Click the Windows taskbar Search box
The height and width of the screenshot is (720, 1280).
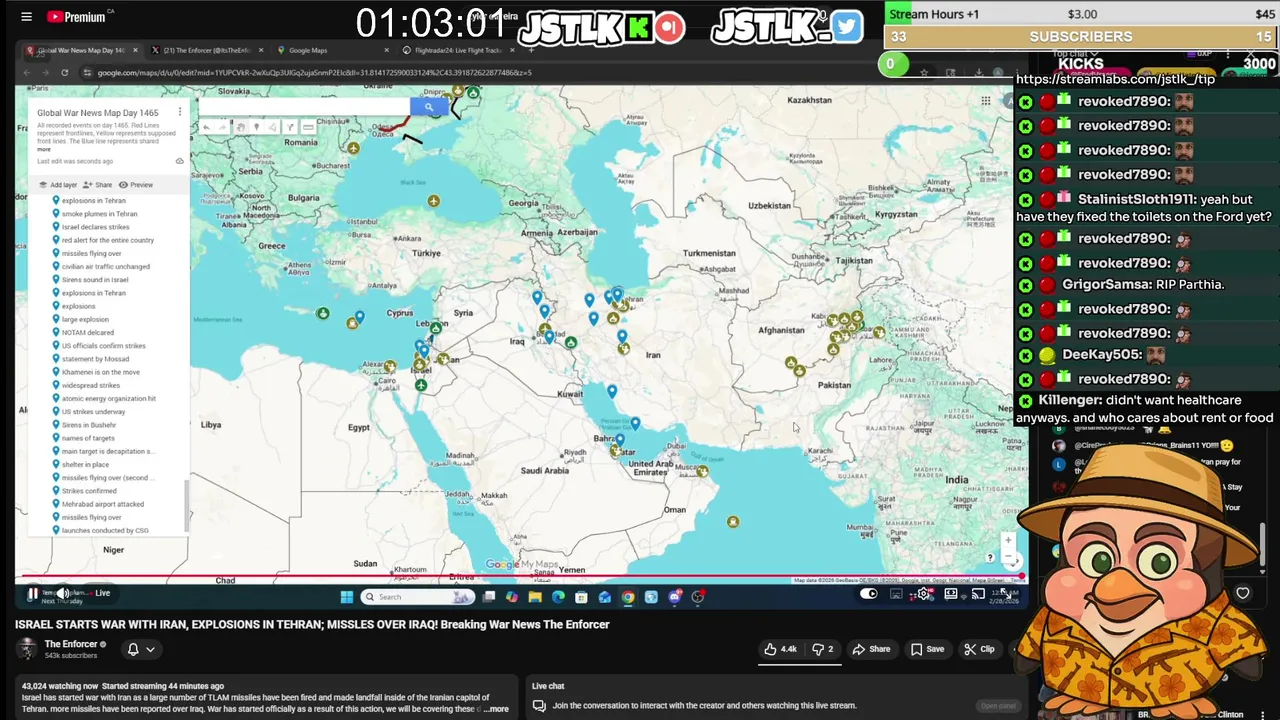416,597
